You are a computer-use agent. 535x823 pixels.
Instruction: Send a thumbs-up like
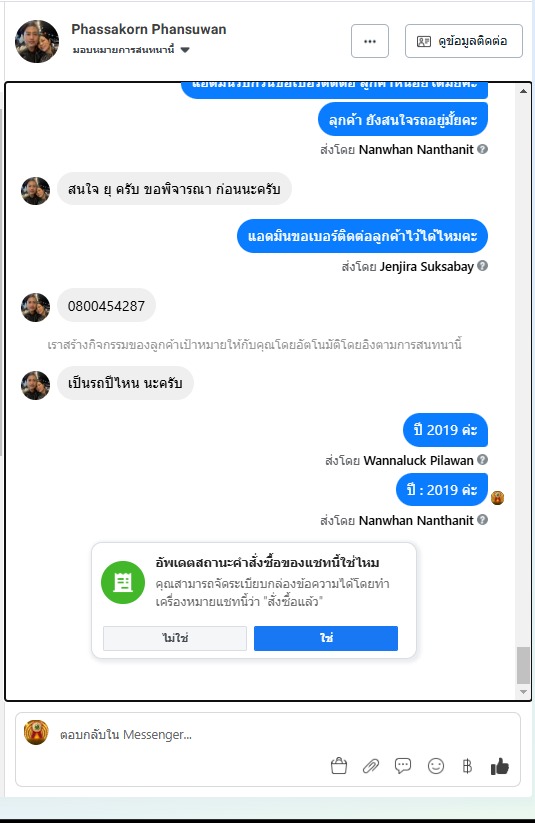(499, 766)
